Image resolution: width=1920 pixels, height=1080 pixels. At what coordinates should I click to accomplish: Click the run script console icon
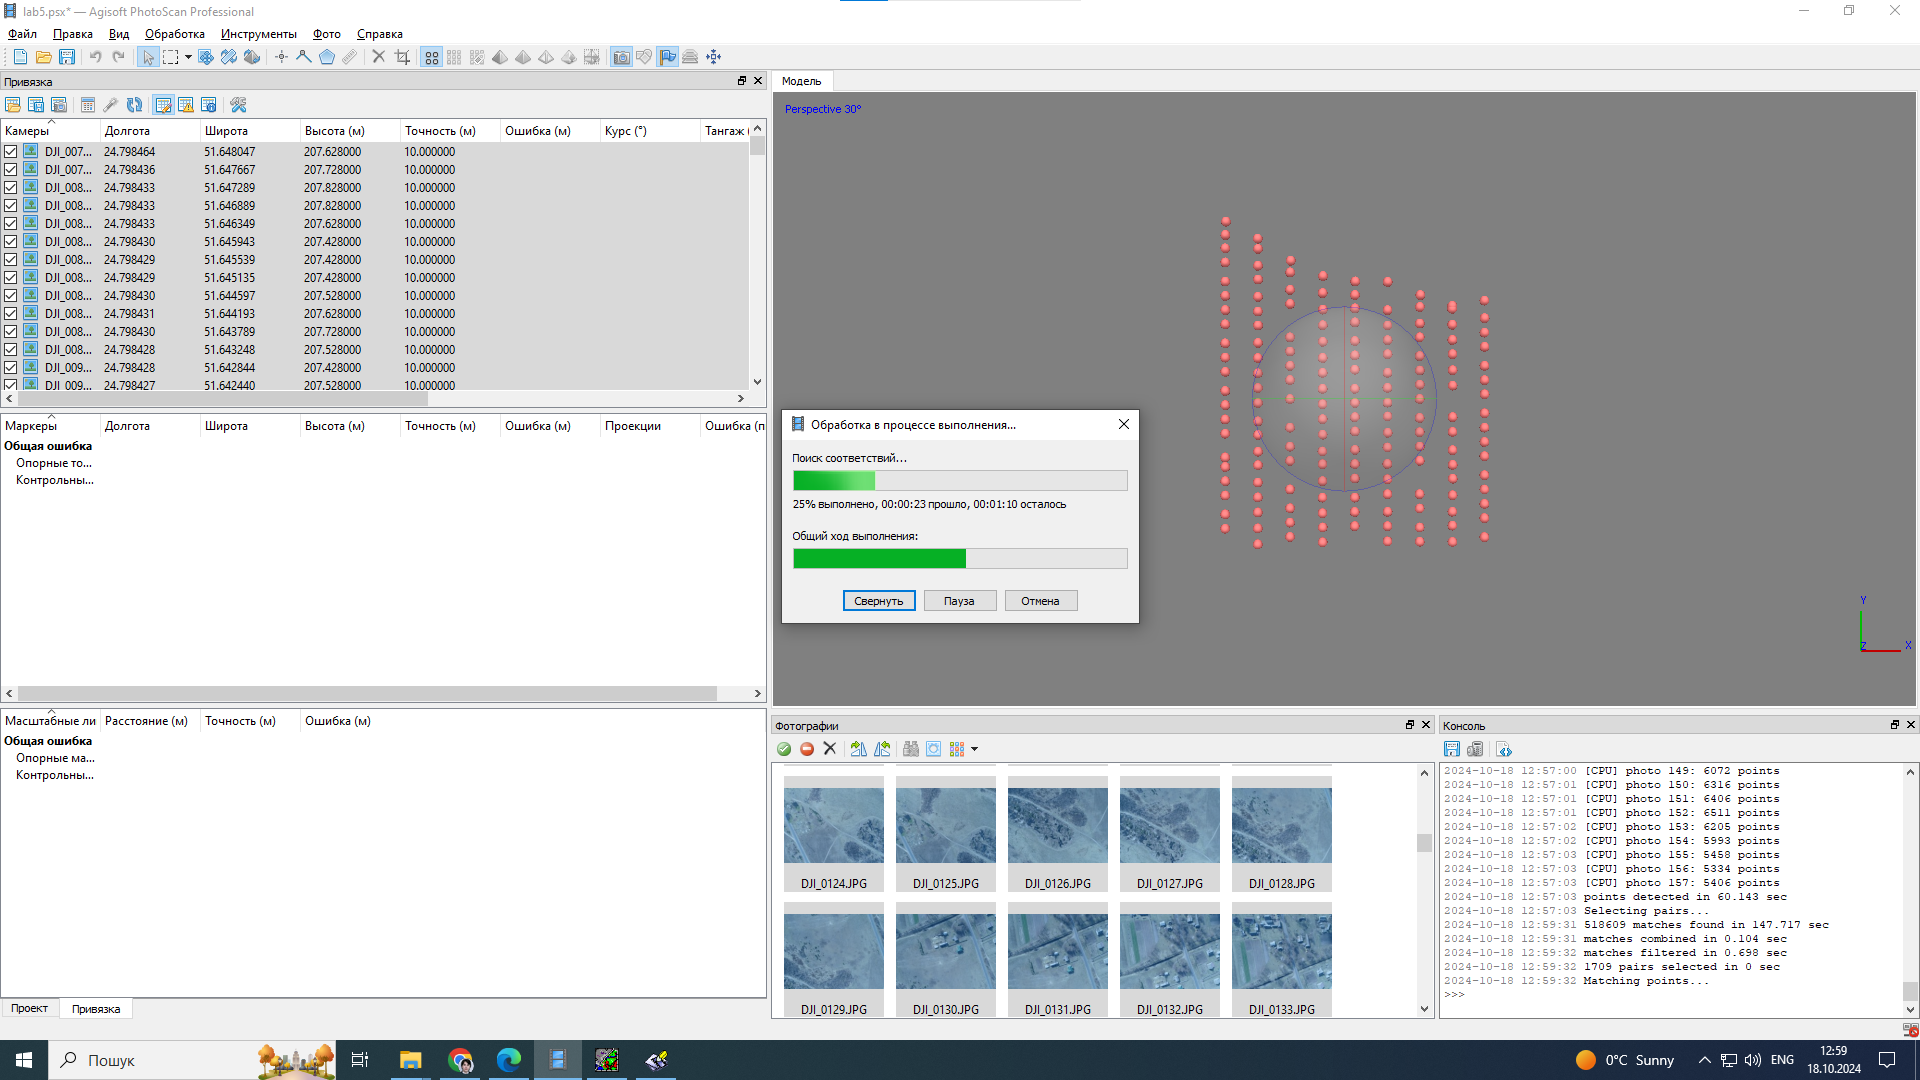[x=1504, y=749]
